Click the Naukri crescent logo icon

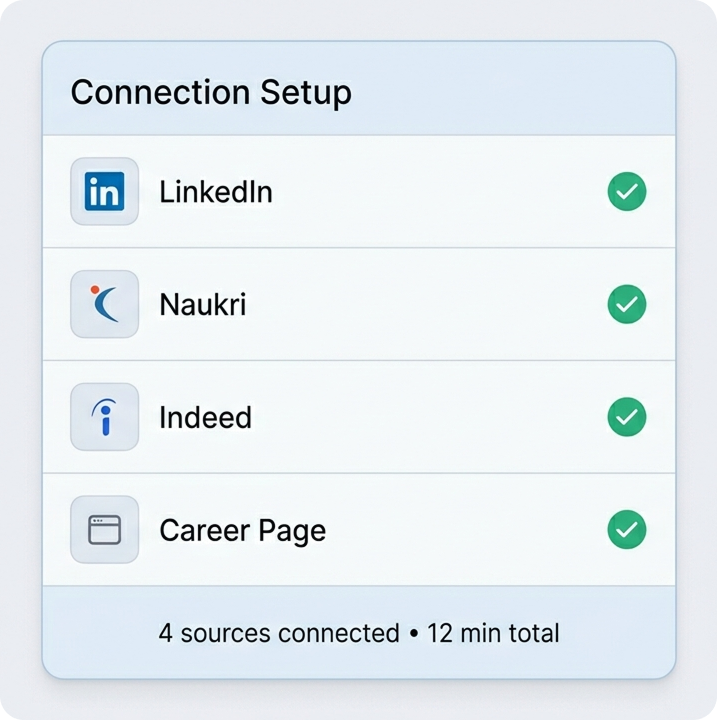[104, 303]
